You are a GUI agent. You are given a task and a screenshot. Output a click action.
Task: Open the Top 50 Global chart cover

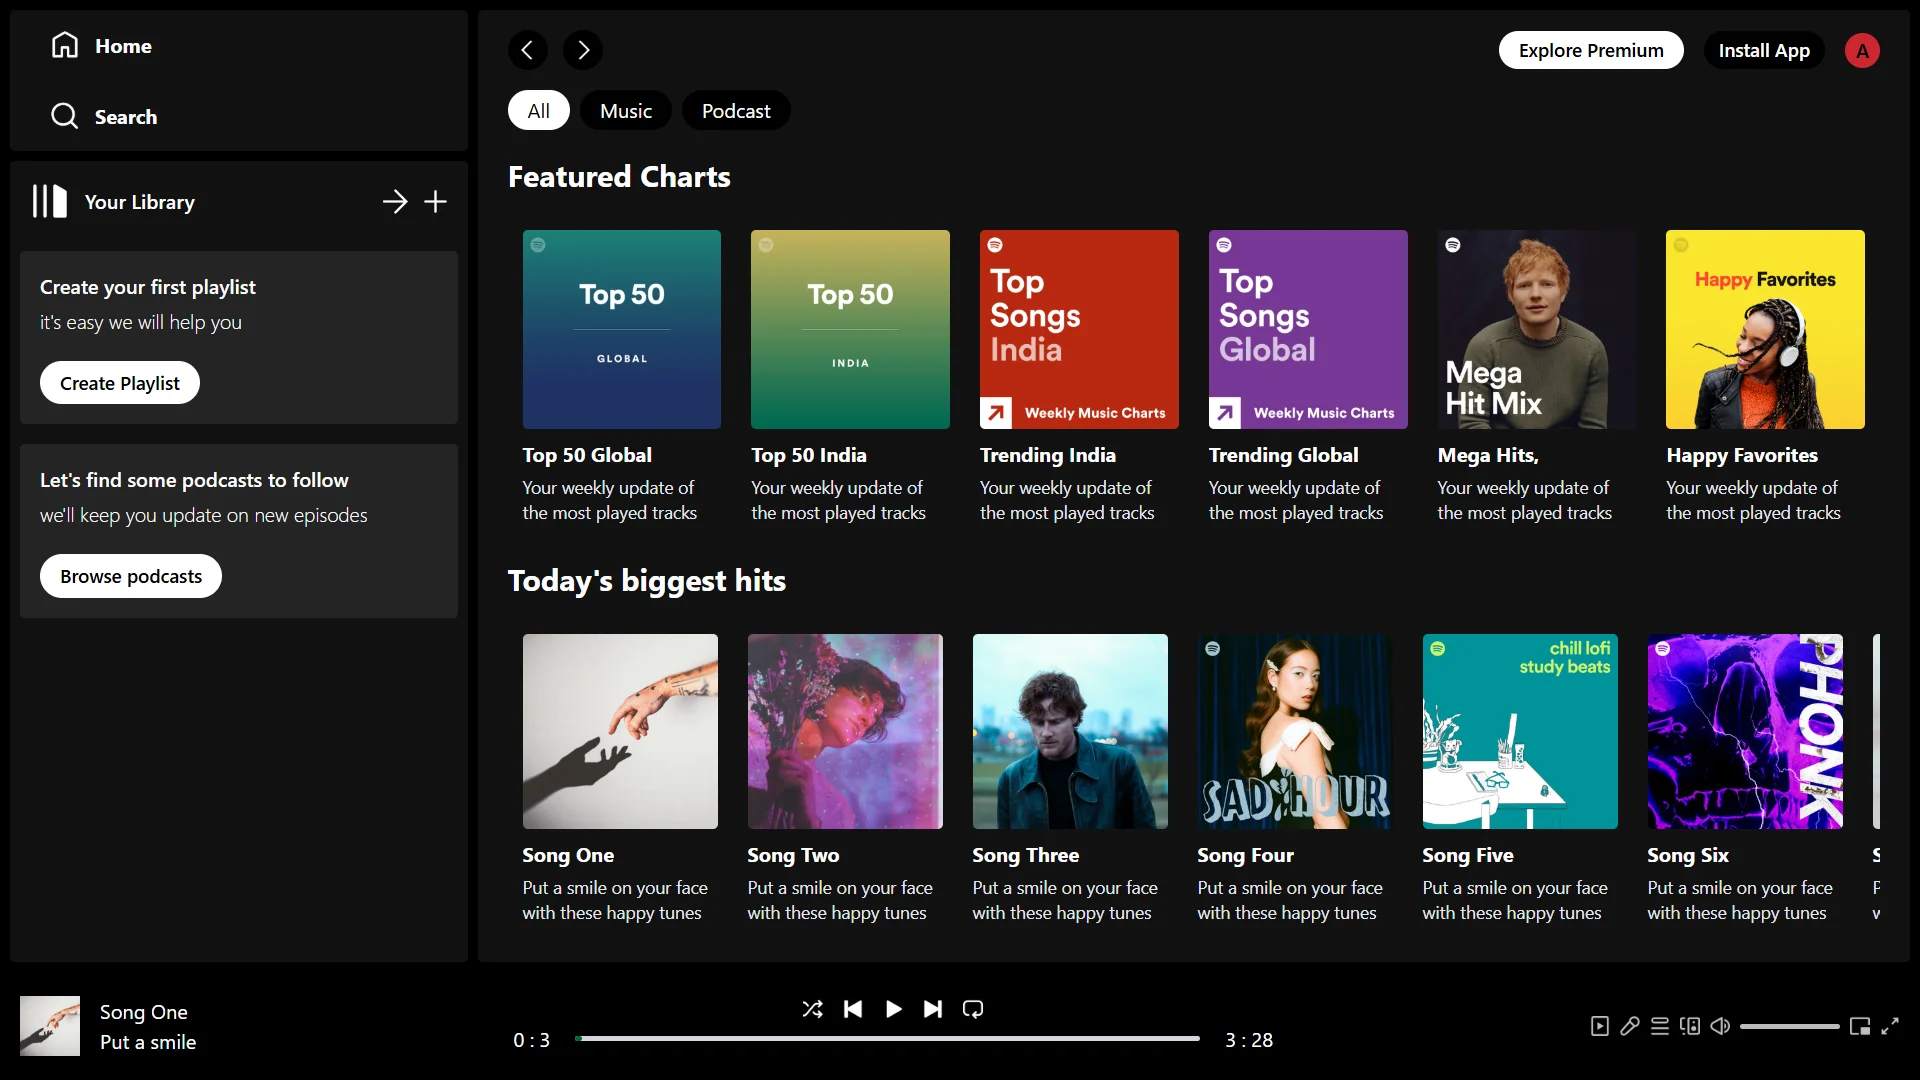point(622,330)
